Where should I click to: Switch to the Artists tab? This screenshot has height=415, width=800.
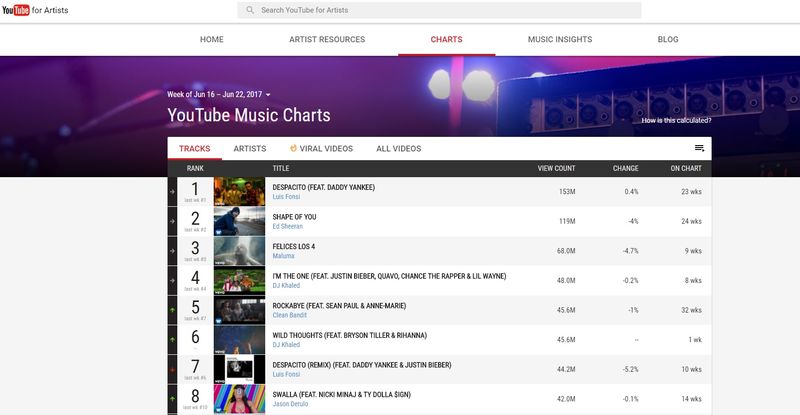(x=249, y=149)
